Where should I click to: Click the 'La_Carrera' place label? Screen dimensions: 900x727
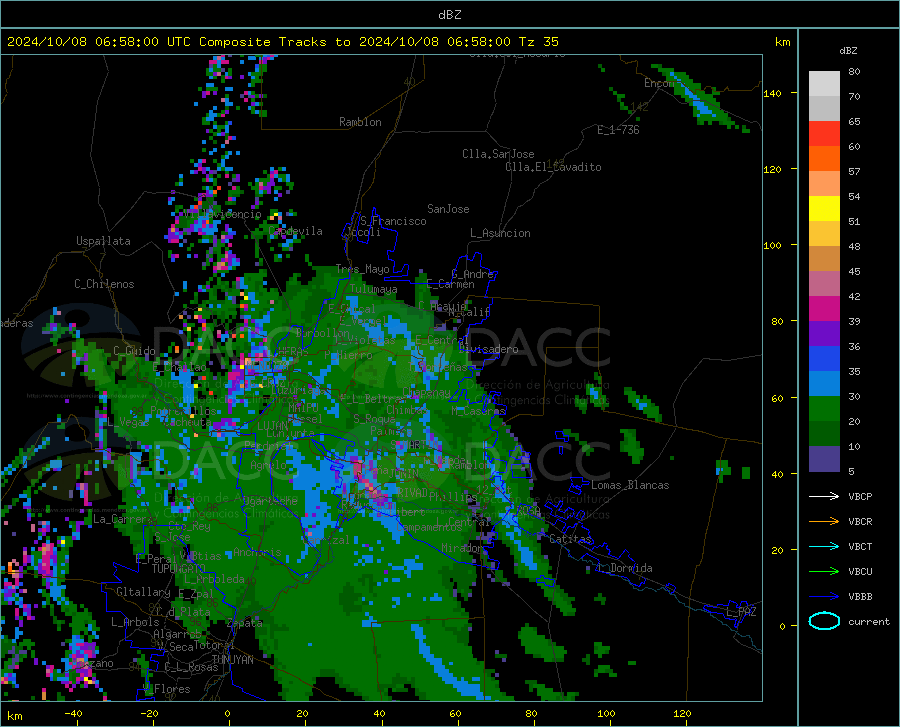point(123,519)
